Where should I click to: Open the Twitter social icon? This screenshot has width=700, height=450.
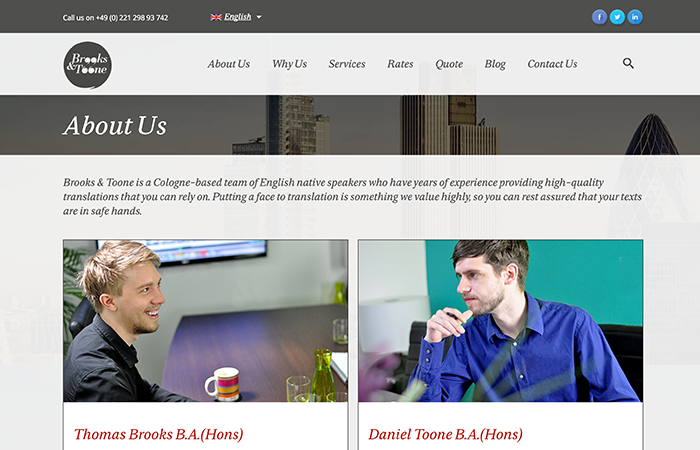tap(617, 17)
